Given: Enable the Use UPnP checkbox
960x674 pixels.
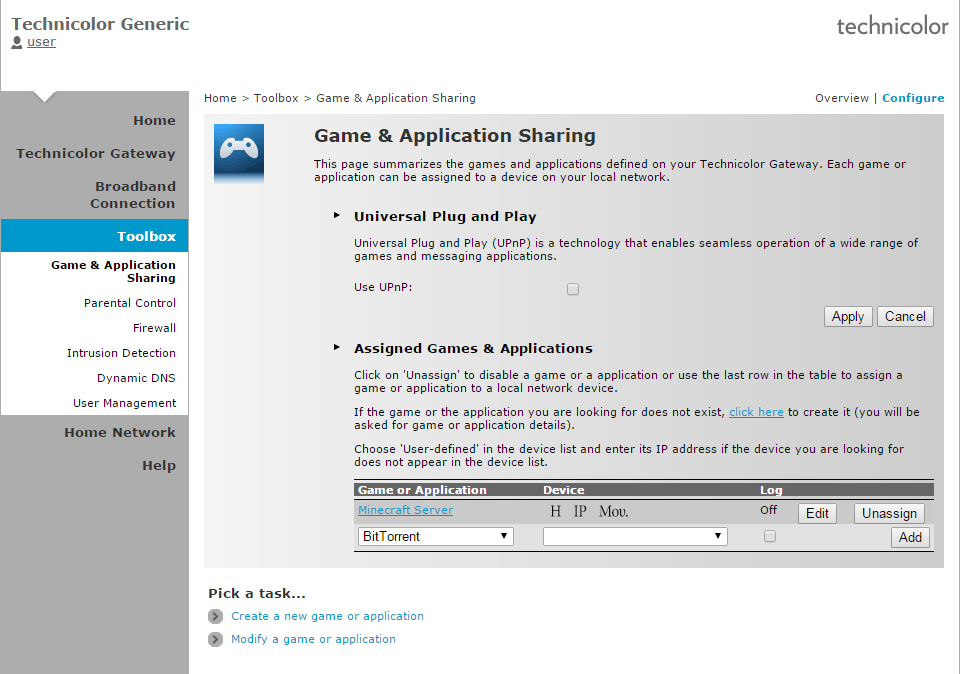Looking at the screenshot, I should tap(573, 289).
